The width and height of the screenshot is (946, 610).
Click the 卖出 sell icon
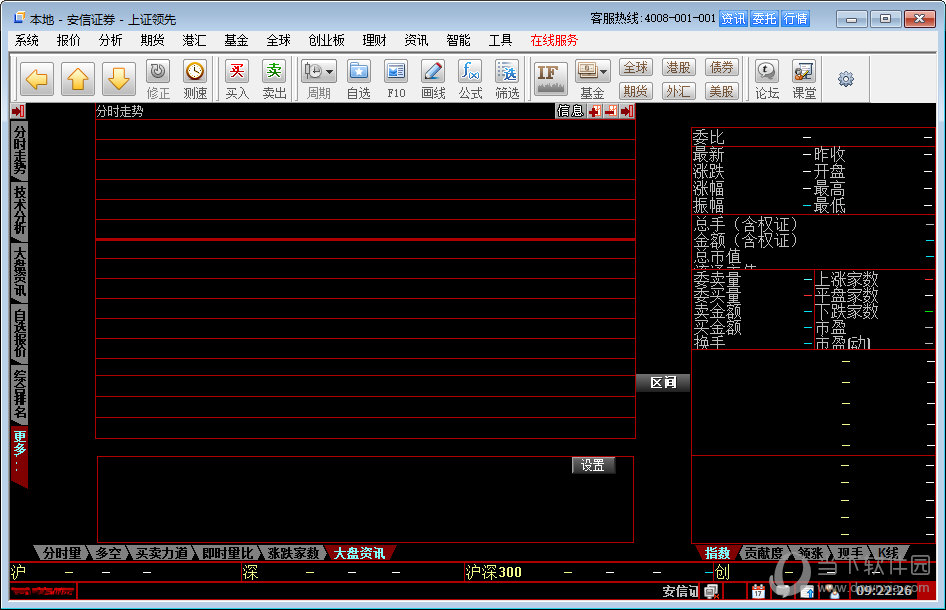click(x=274, y=79)
